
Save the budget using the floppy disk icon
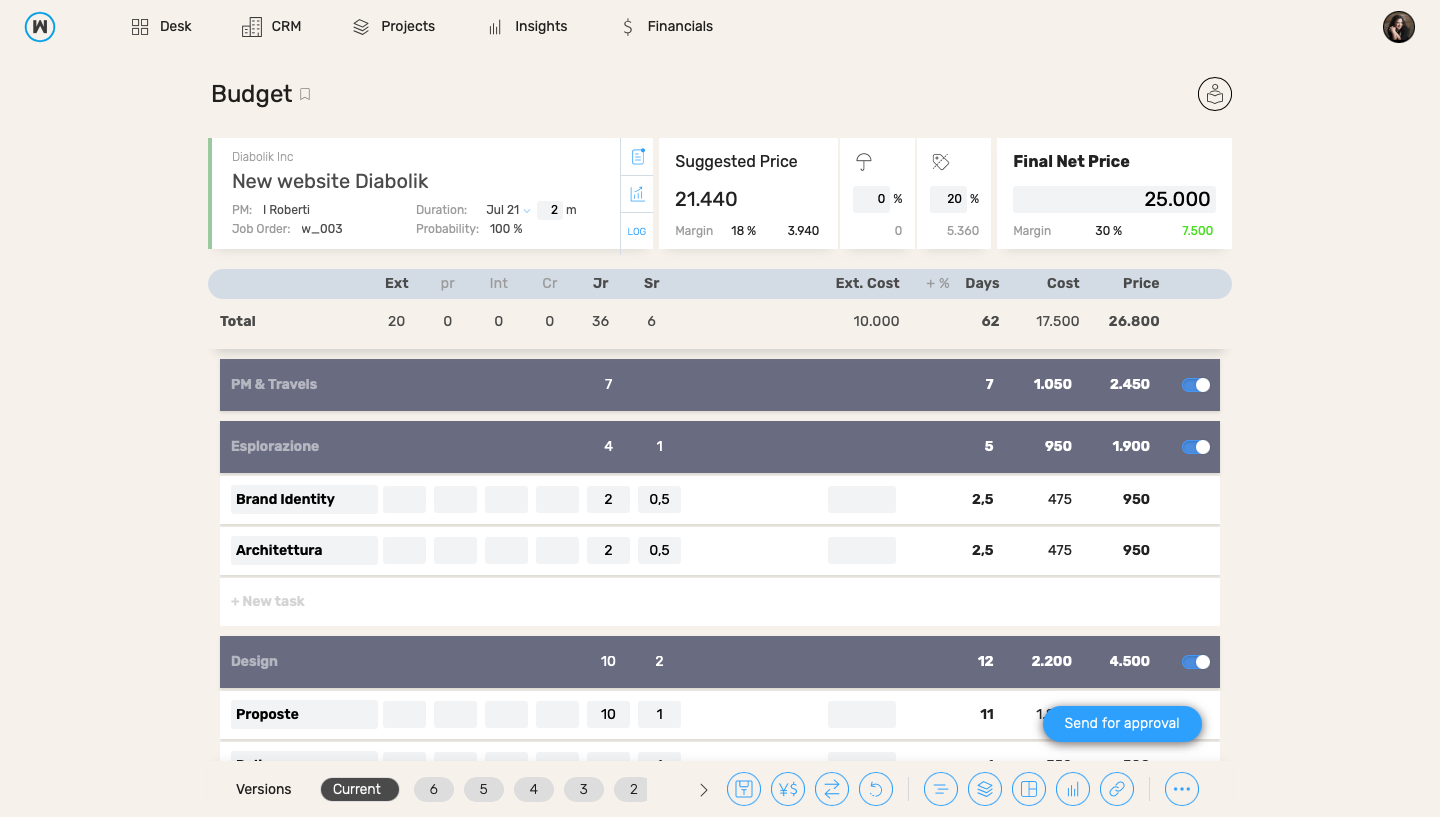[x=744, y=789]
